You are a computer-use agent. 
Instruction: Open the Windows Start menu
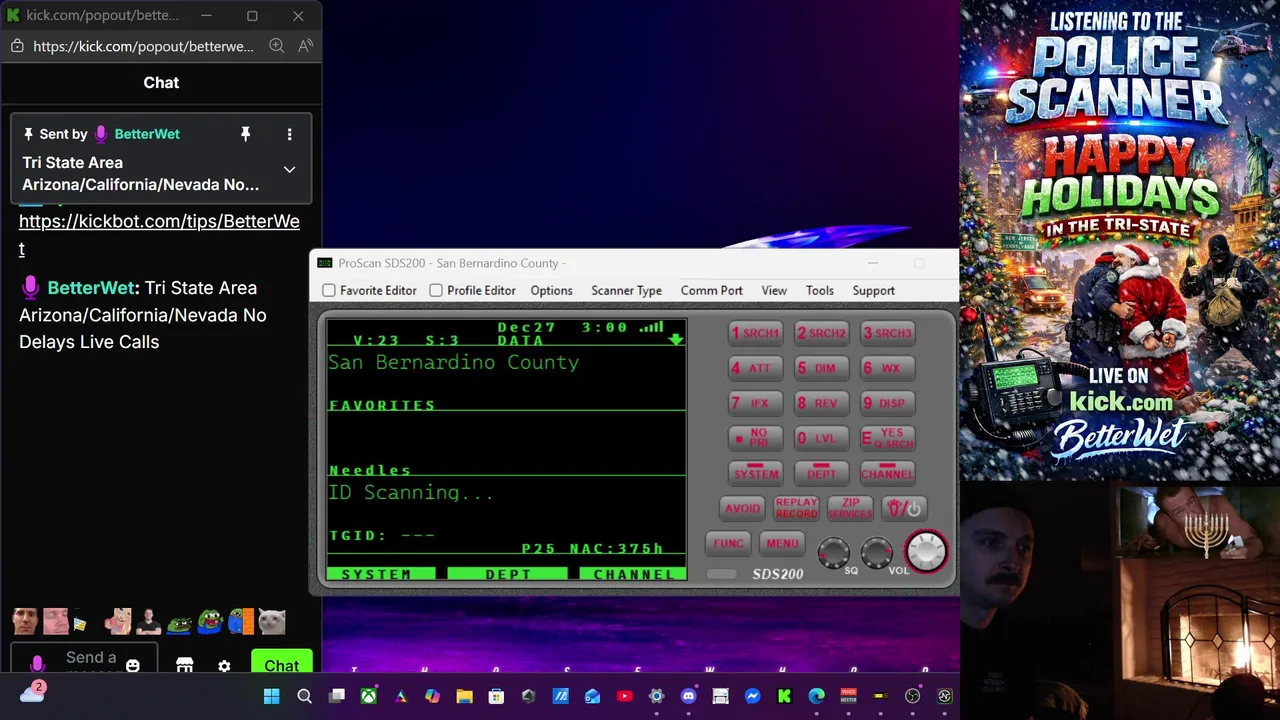click(272, 696)
